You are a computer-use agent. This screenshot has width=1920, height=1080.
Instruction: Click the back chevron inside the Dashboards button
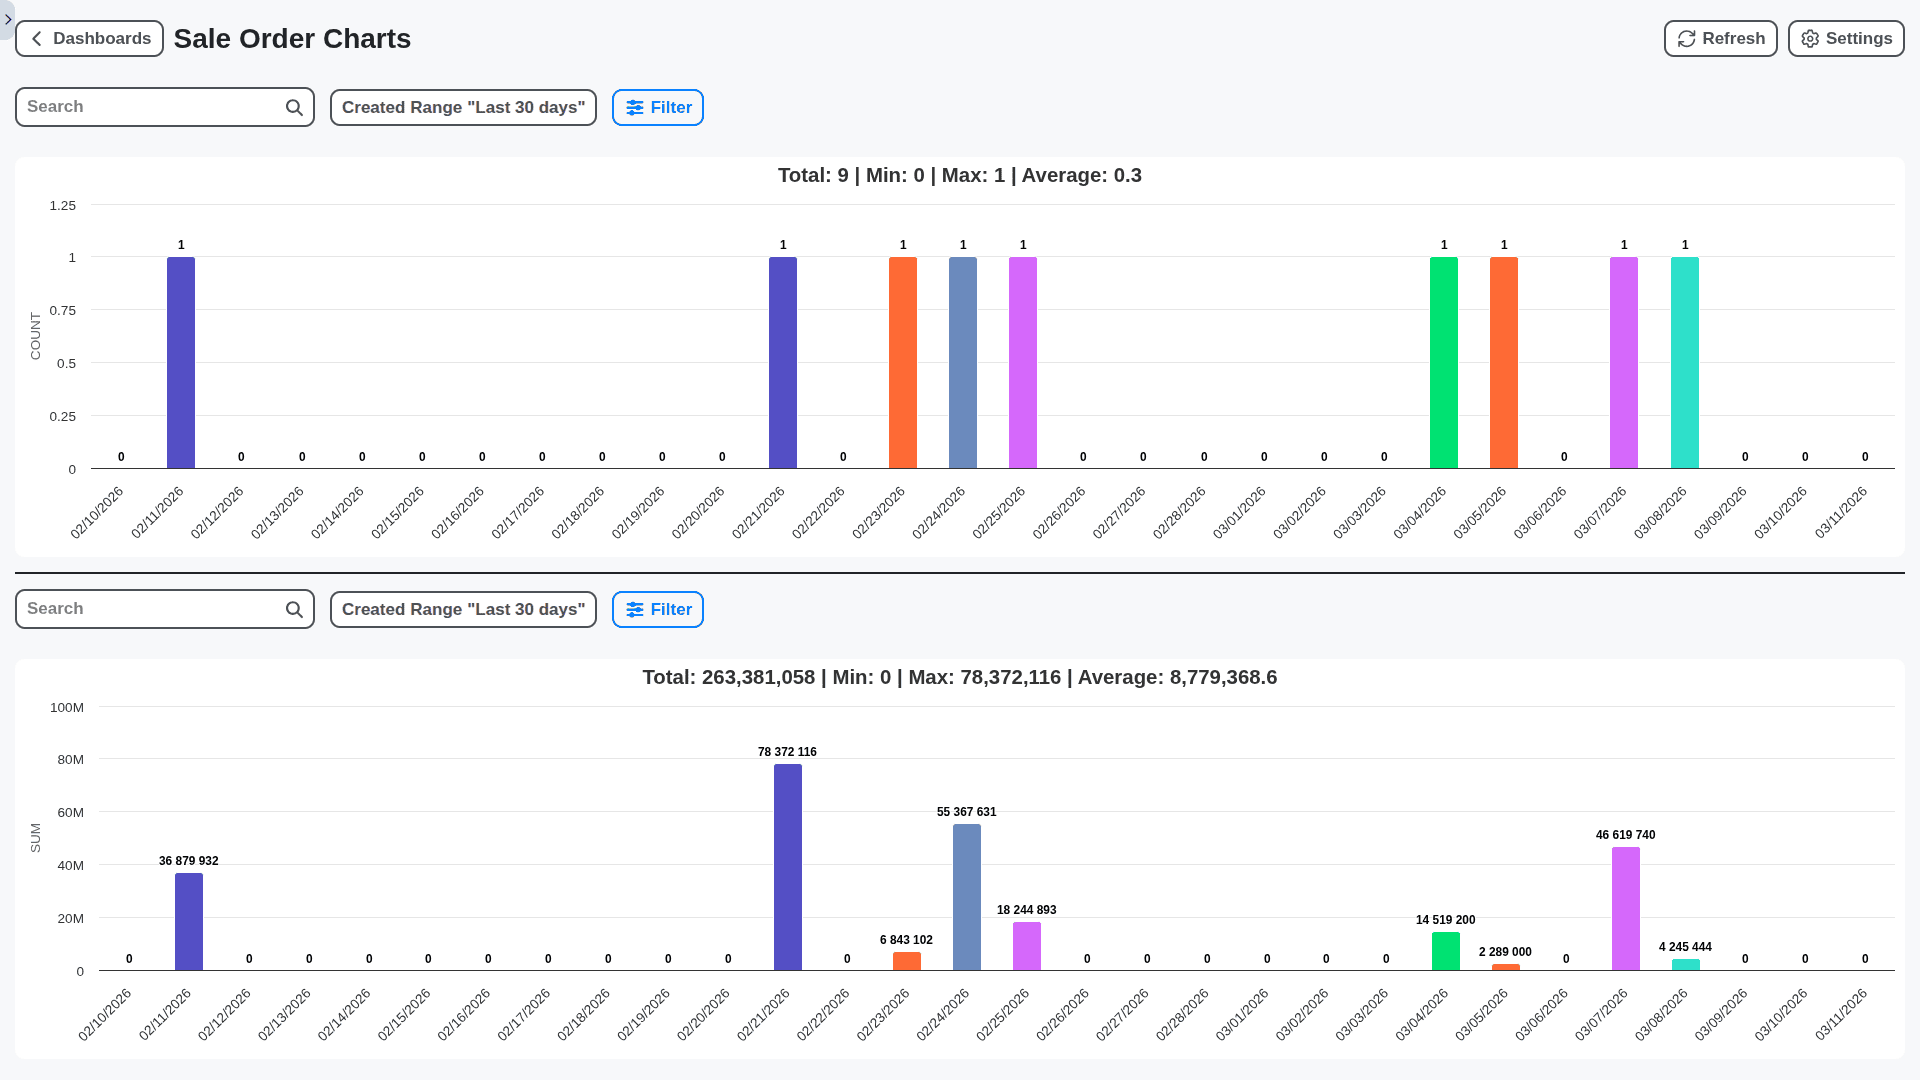(x=36, y=38)
